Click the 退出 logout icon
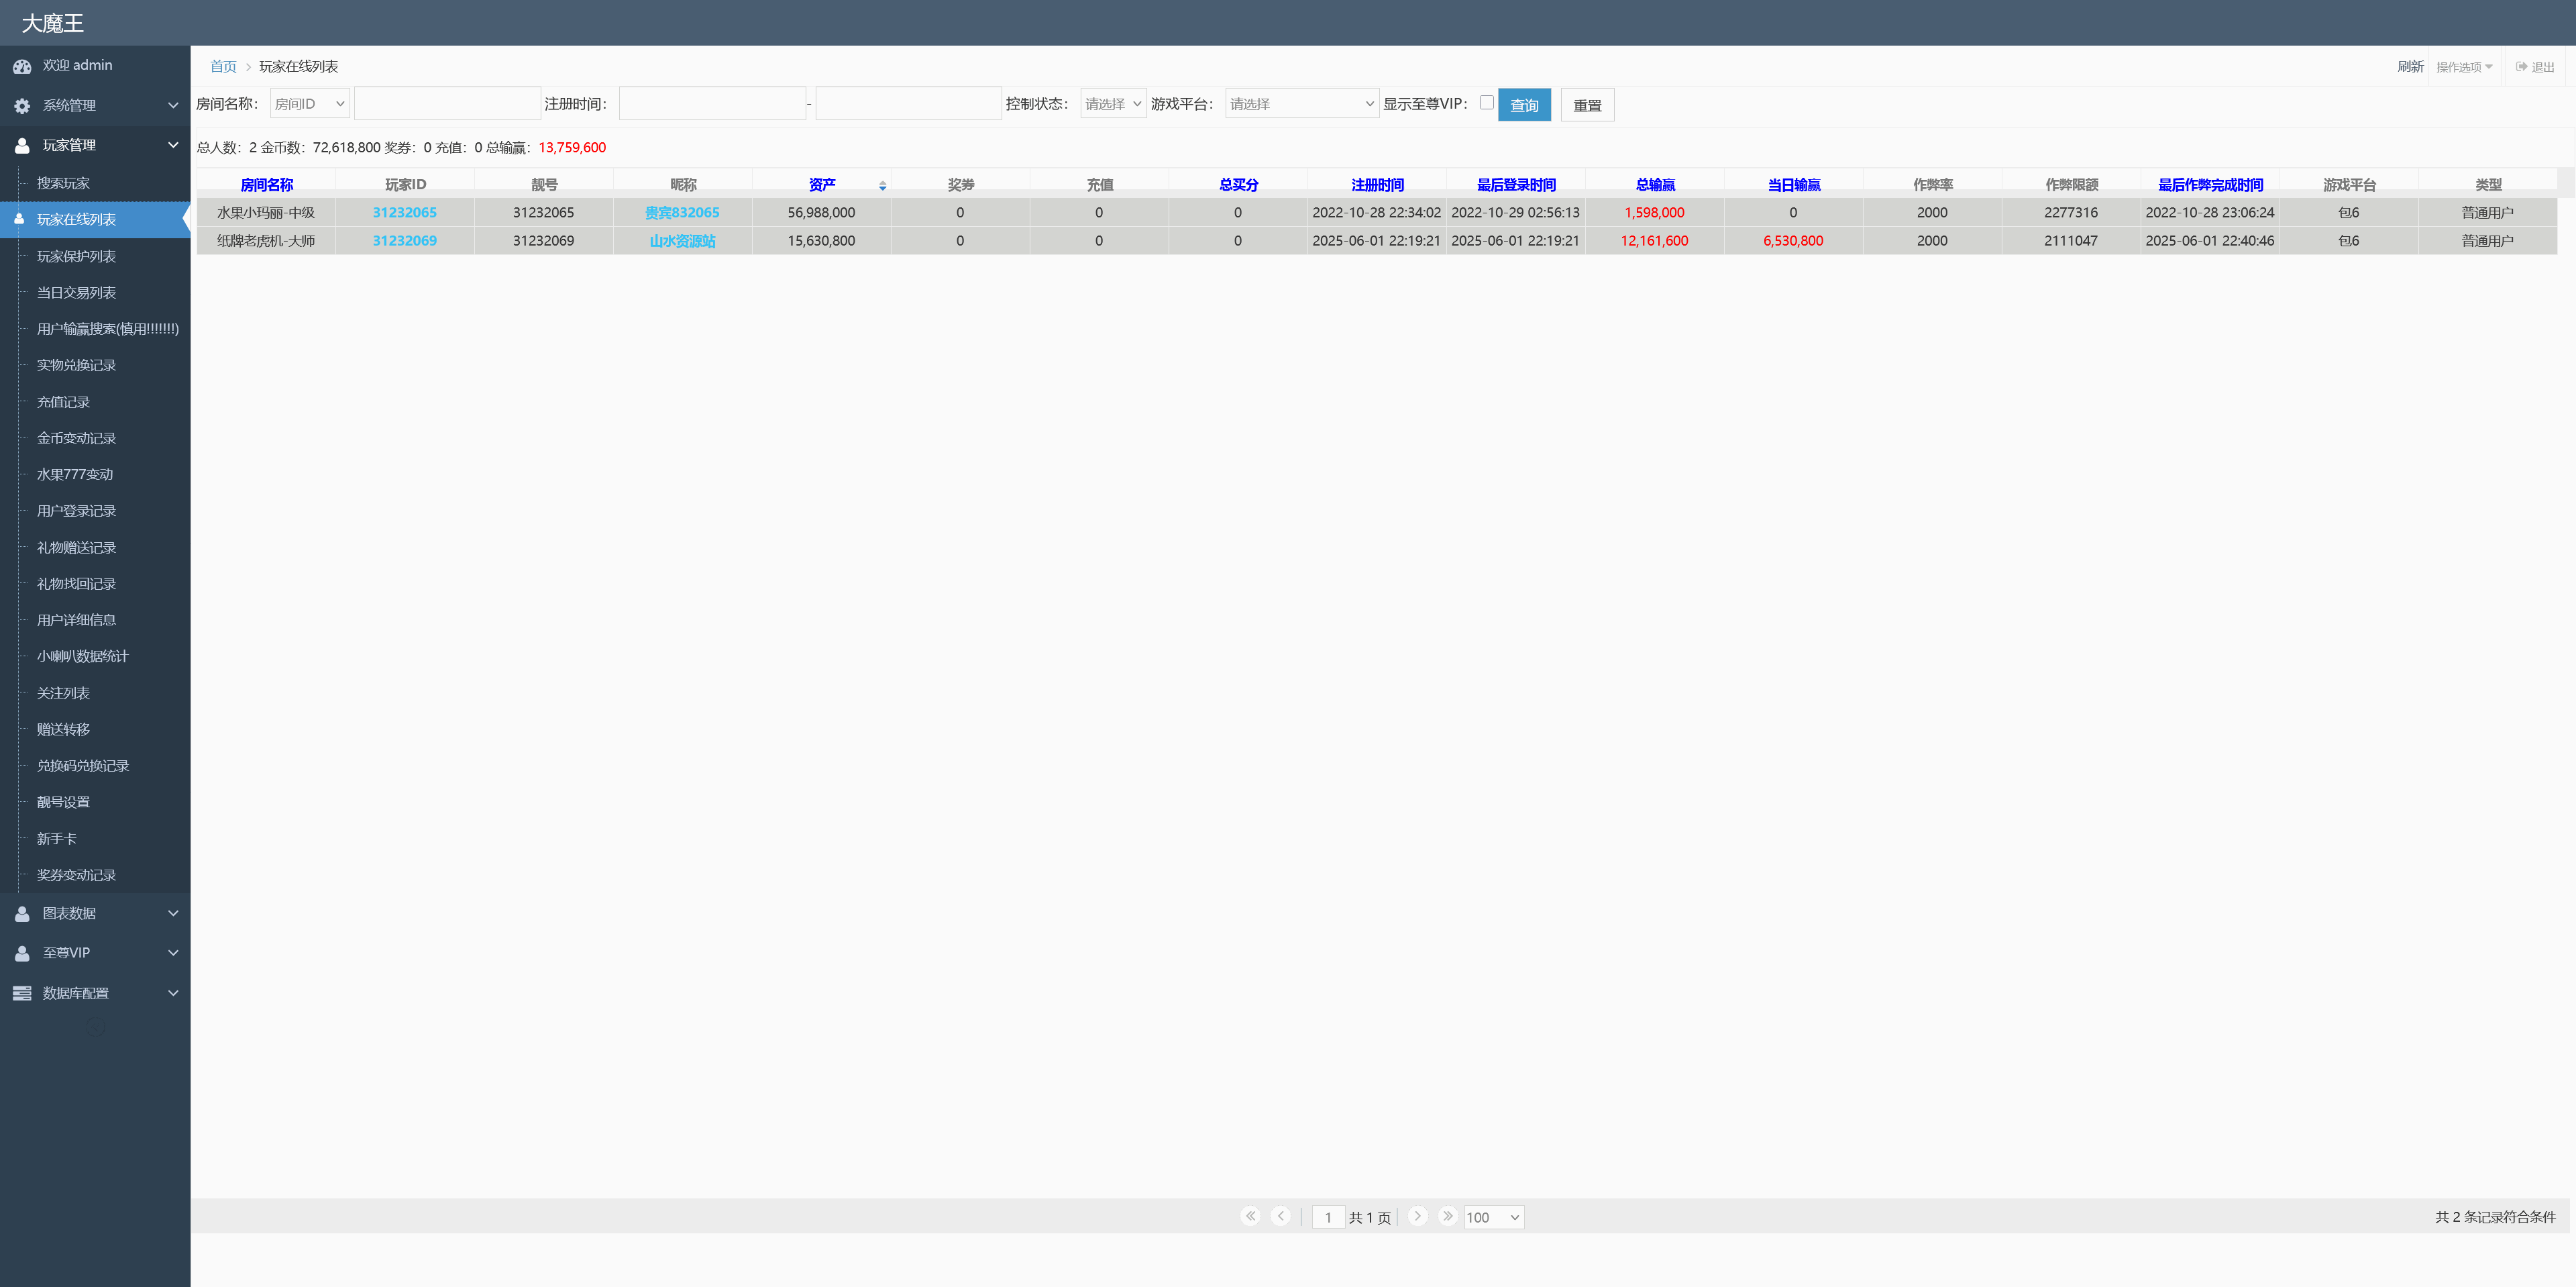2576x1287 pixels. [x=2521, y=67]
